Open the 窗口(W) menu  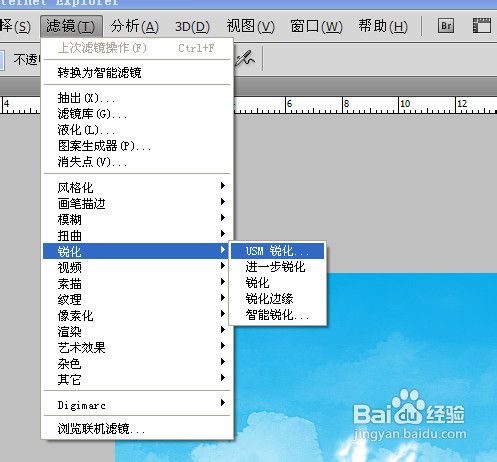[316, 26]
